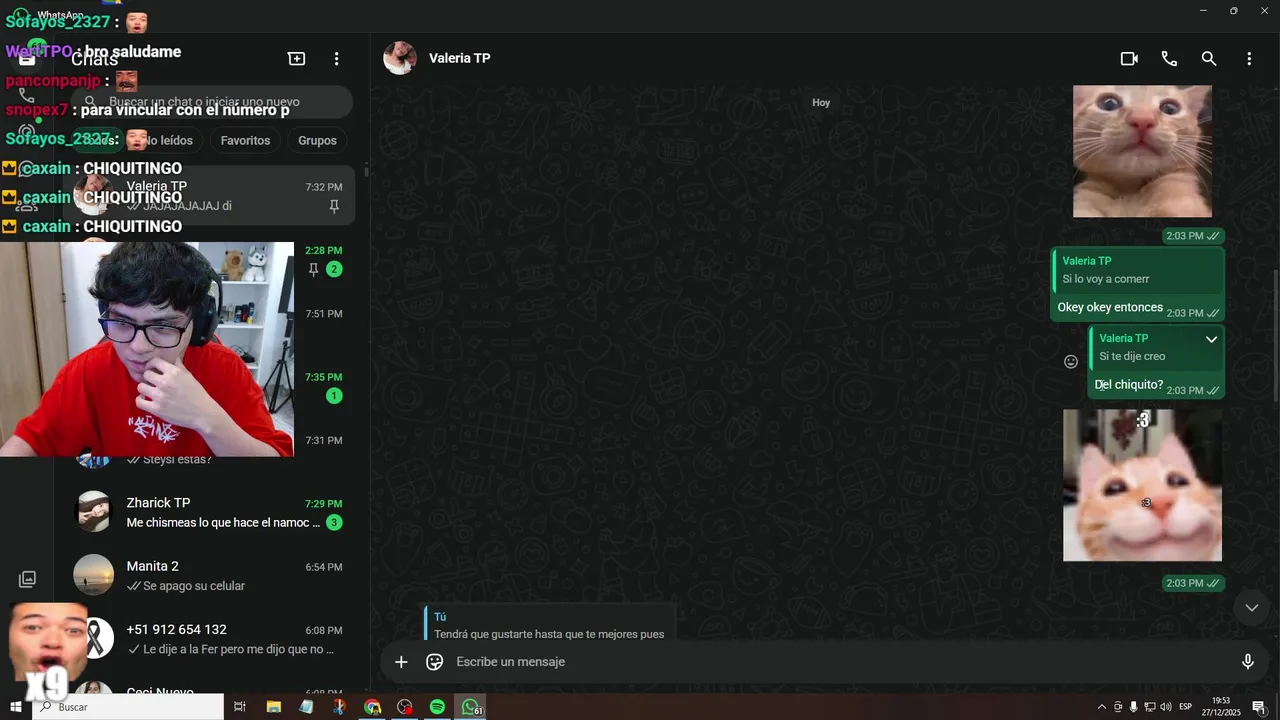Open the sidebar media gallery icon

tap(27, 579)
